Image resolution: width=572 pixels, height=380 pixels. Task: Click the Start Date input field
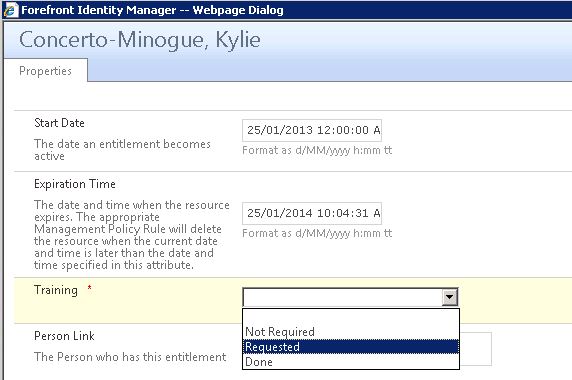312,130
